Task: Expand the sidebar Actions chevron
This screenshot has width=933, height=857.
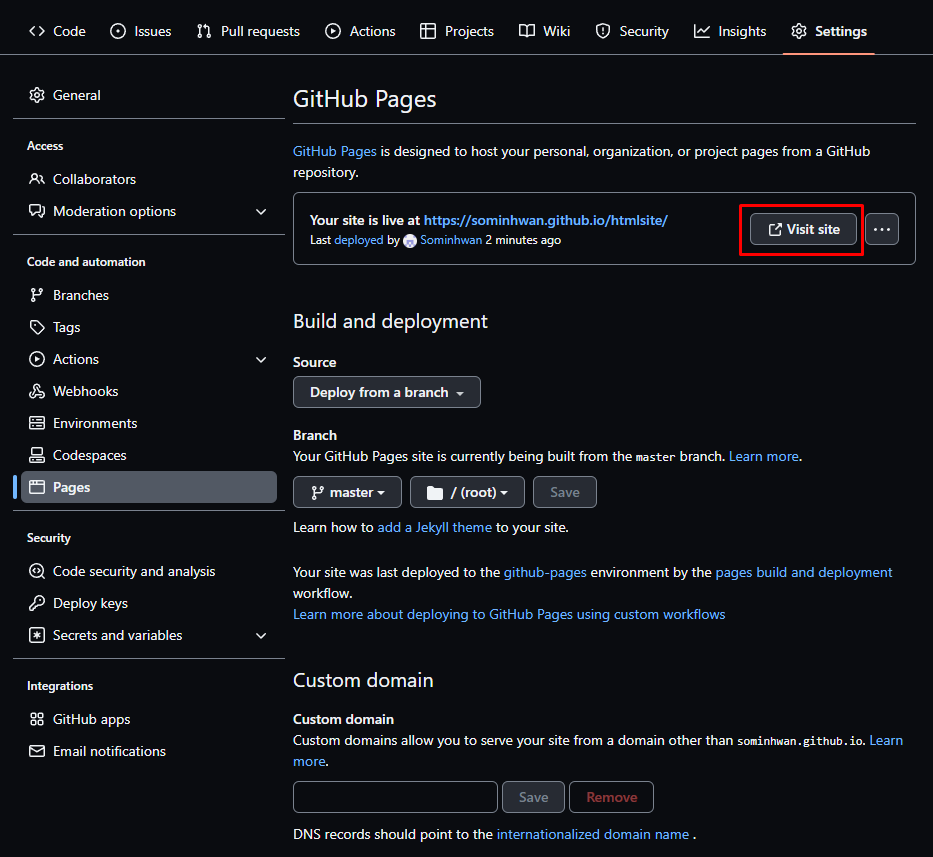Action: [x=261, y=360]
